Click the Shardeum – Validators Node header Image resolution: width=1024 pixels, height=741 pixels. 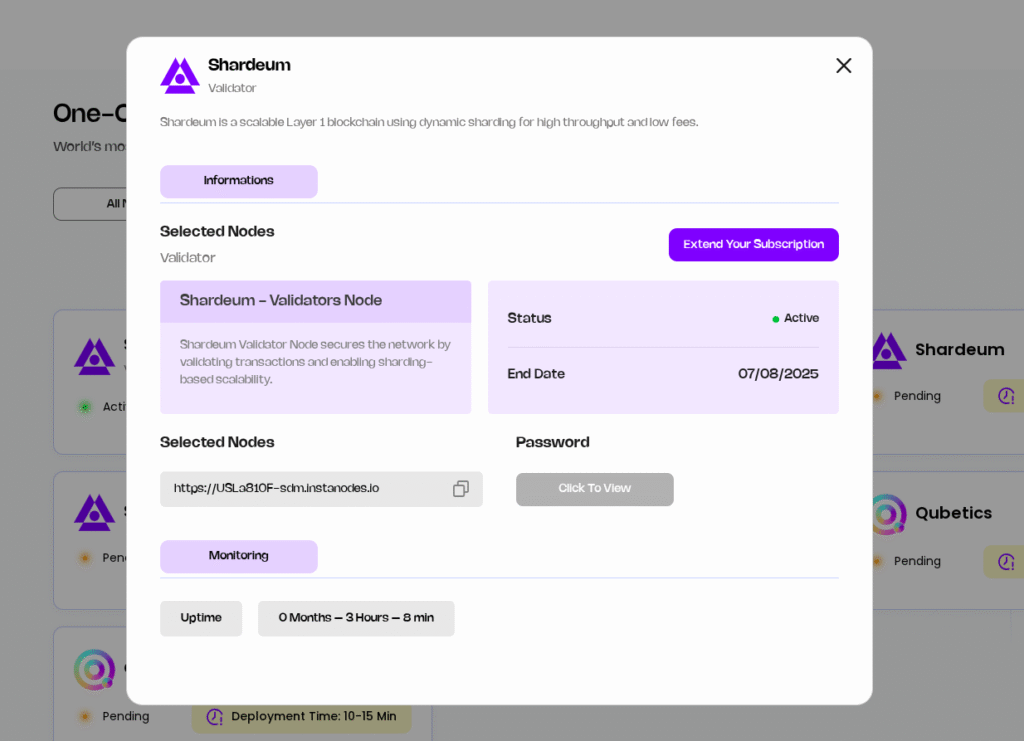(x=315, y=301)
